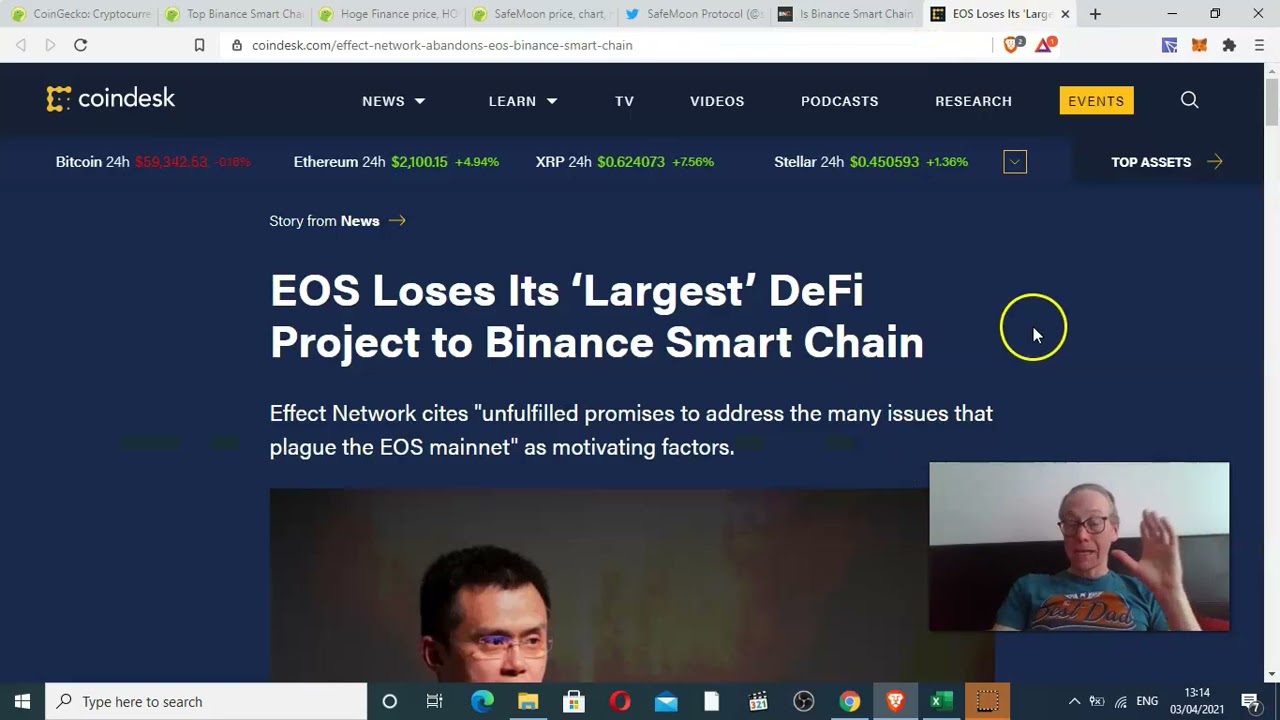Image resolution: width=1280 pixels, height=720 pixels.
Task: Switch to the SafeMoon Protocol Twitter tab
Action: [694, 14]
